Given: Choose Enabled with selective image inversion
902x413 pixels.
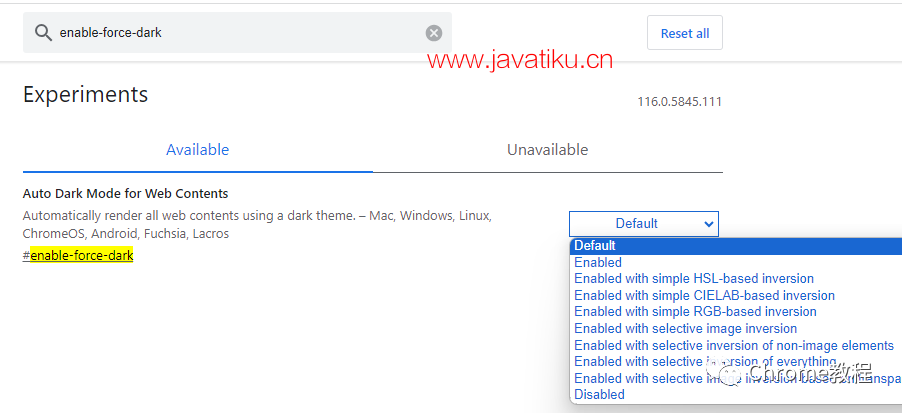Looking at the screenshot, I should [736, 328].
